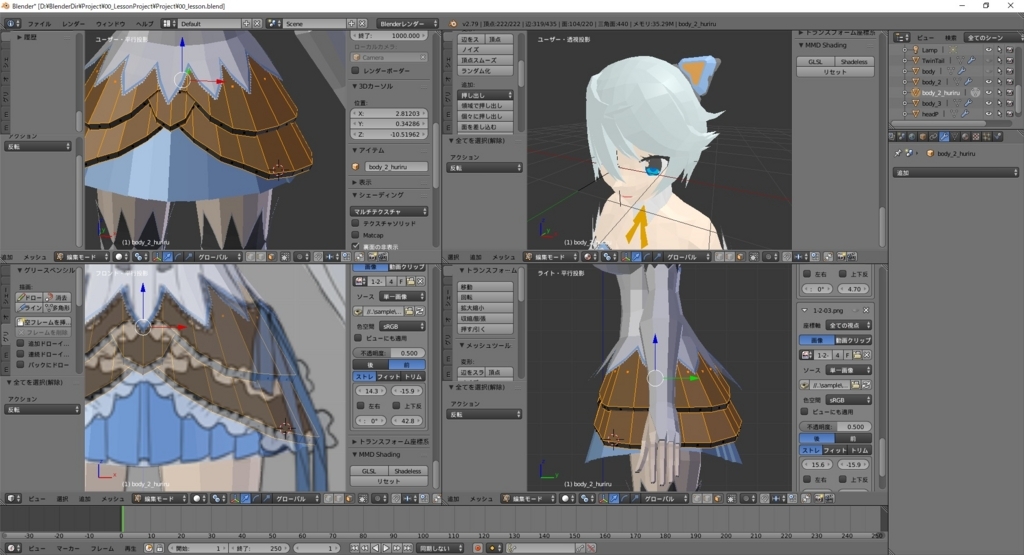Expand the body_2_huriru tree item
Viewport: 1024px width, 555px height.
point(905,93)
